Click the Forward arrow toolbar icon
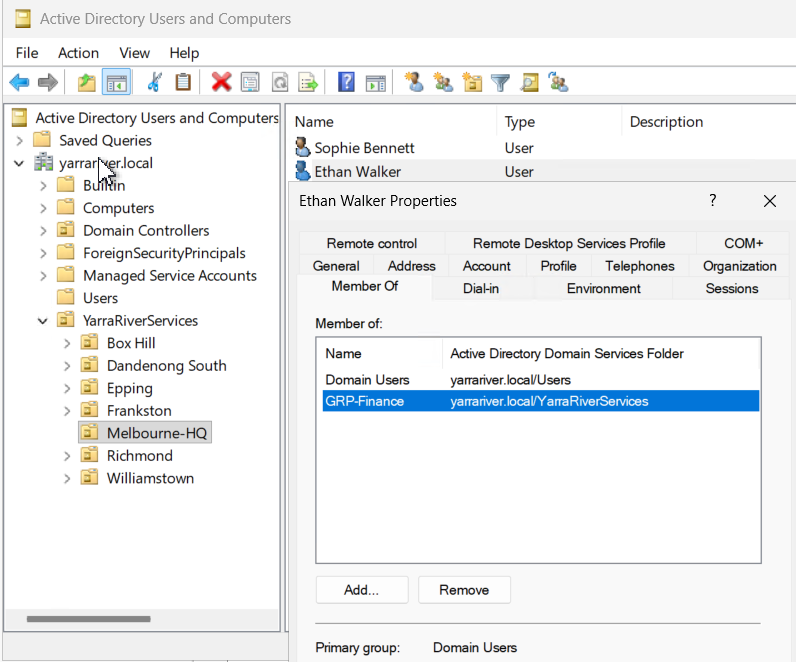This screenshot has height=662, width=796. coord(48,82)
